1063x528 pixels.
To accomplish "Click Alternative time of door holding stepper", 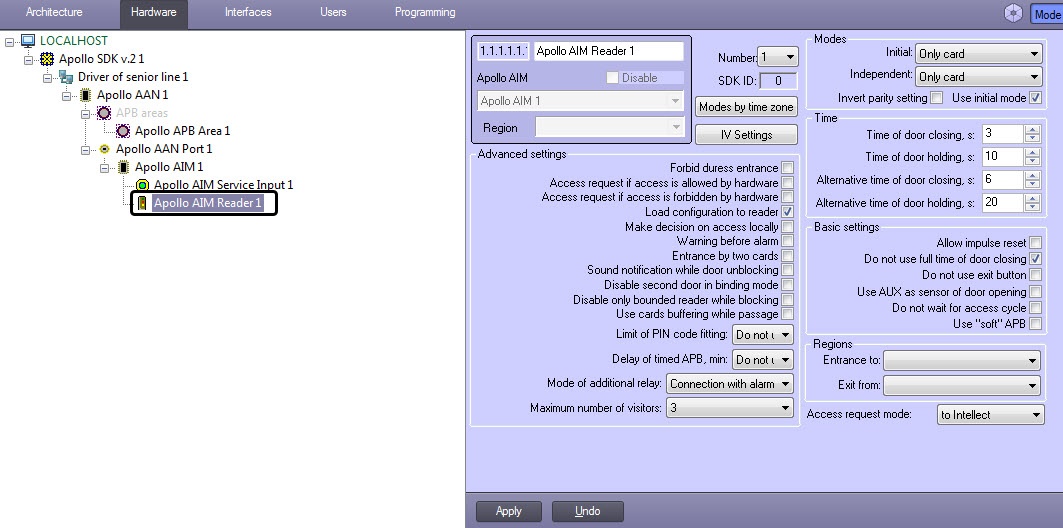I will [x=1032, y=203].
